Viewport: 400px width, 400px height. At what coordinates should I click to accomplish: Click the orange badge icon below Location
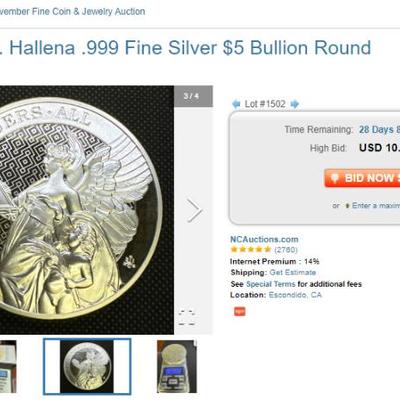(x=239, y=311)
